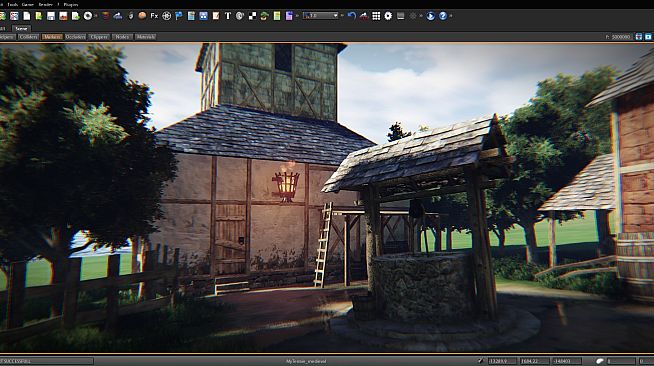
Task: Click the blue flag icon
Action: click(179, 16)
